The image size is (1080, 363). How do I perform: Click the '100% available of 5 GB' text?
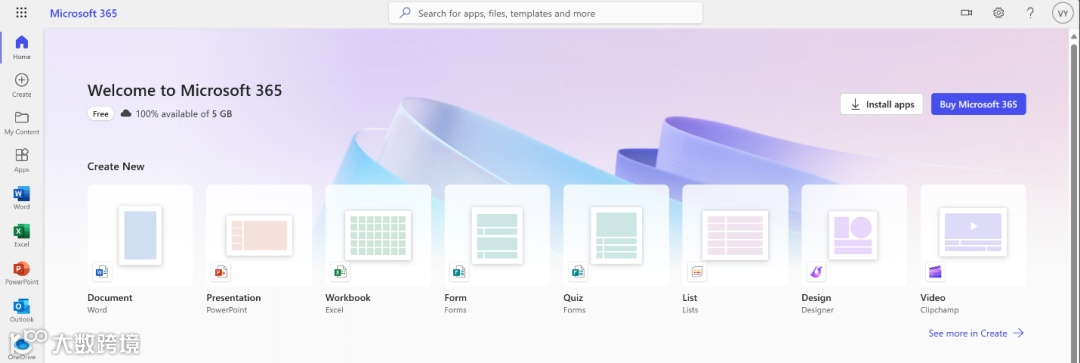[x=184, y=114]
